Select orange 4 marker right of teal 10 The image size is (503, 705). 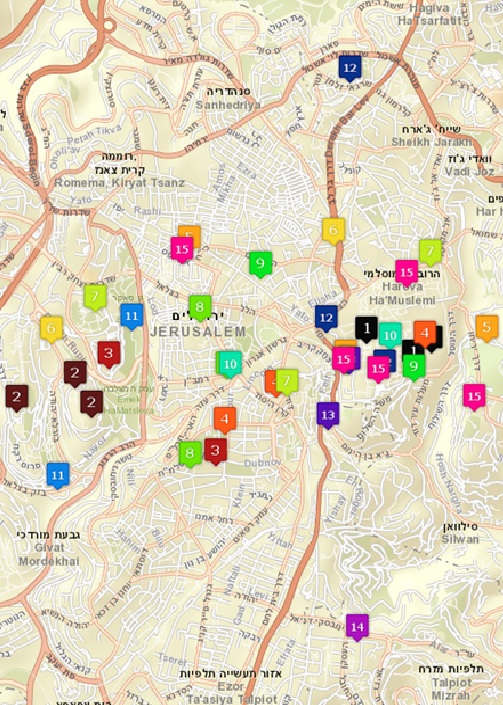click(x=424, y=334)
